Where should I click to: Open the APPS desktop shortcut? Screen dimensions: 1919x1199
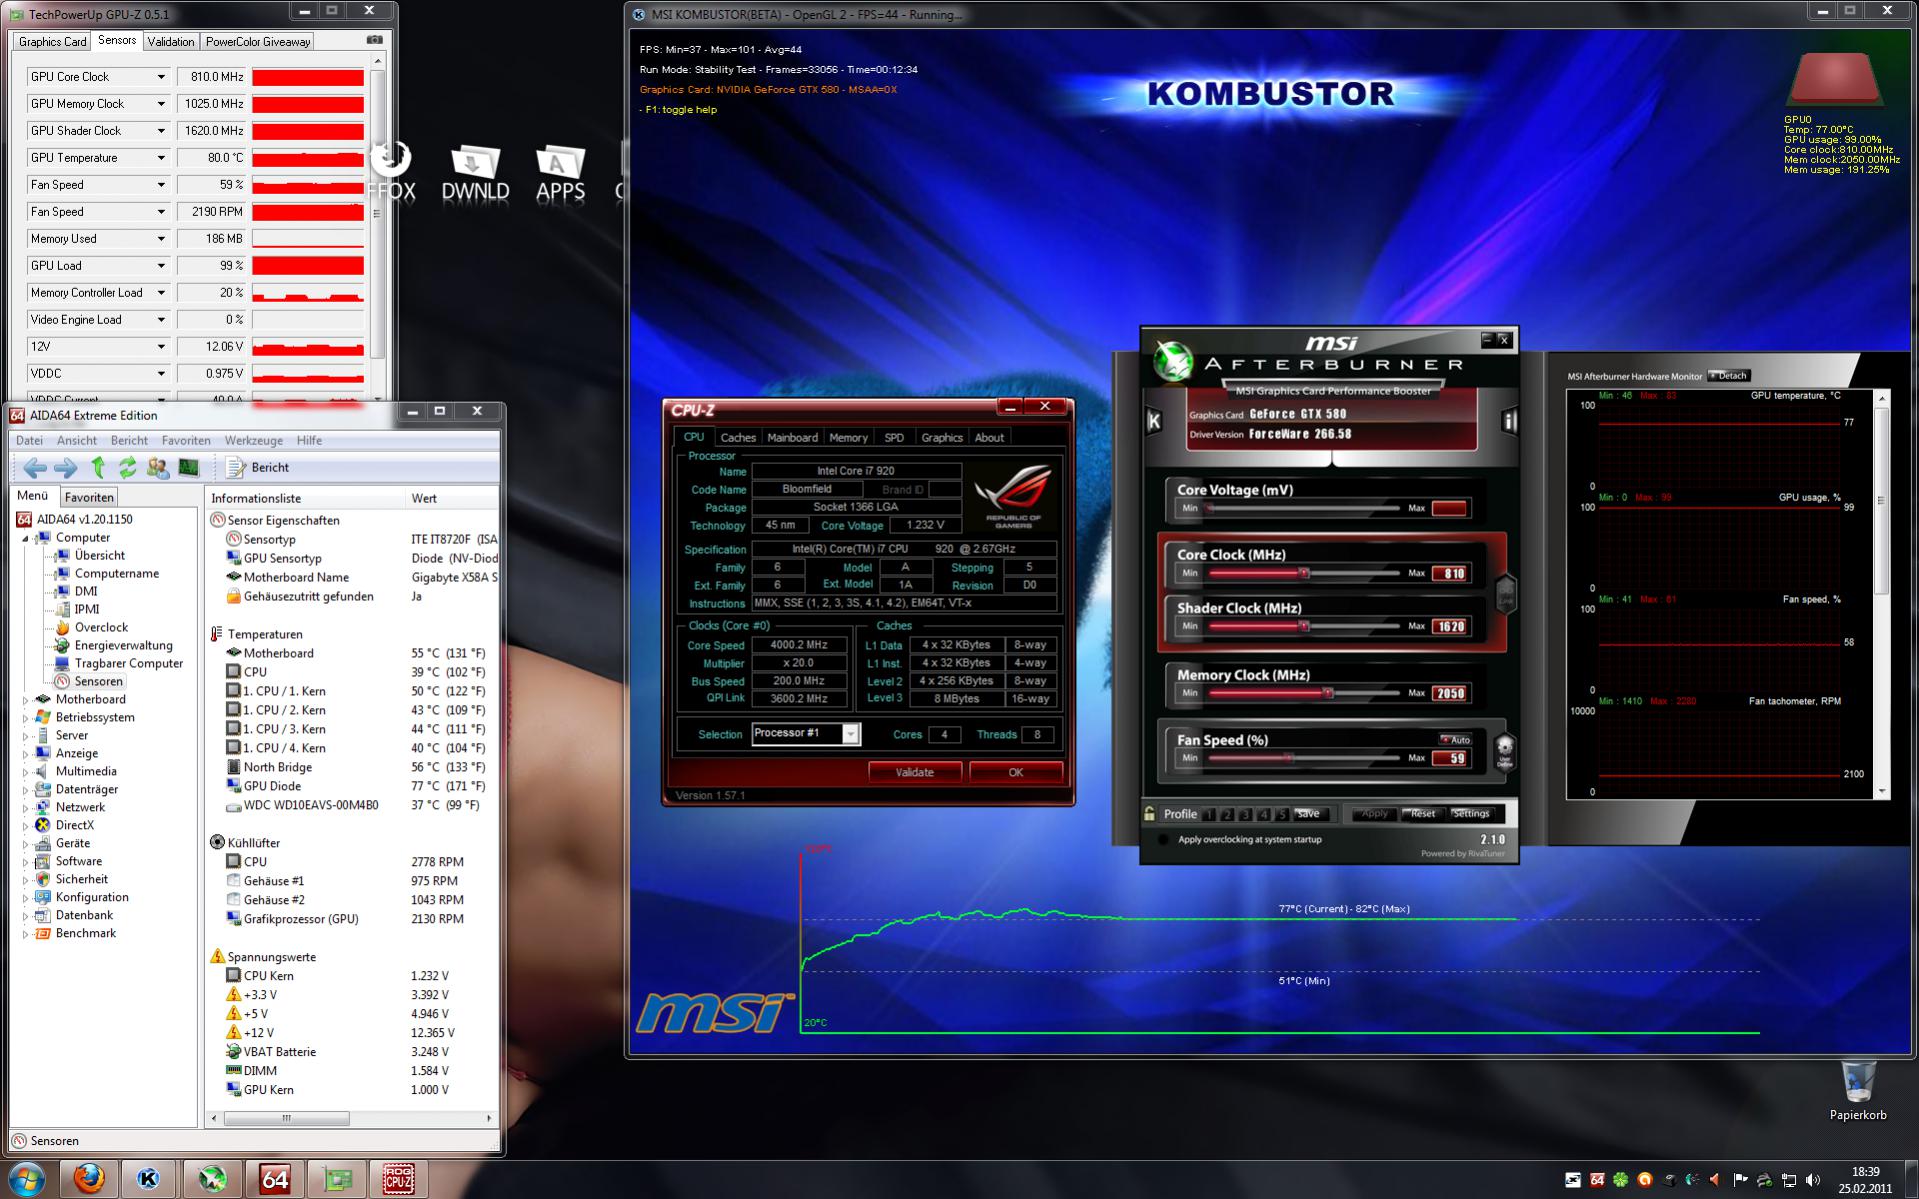(560, 173)
